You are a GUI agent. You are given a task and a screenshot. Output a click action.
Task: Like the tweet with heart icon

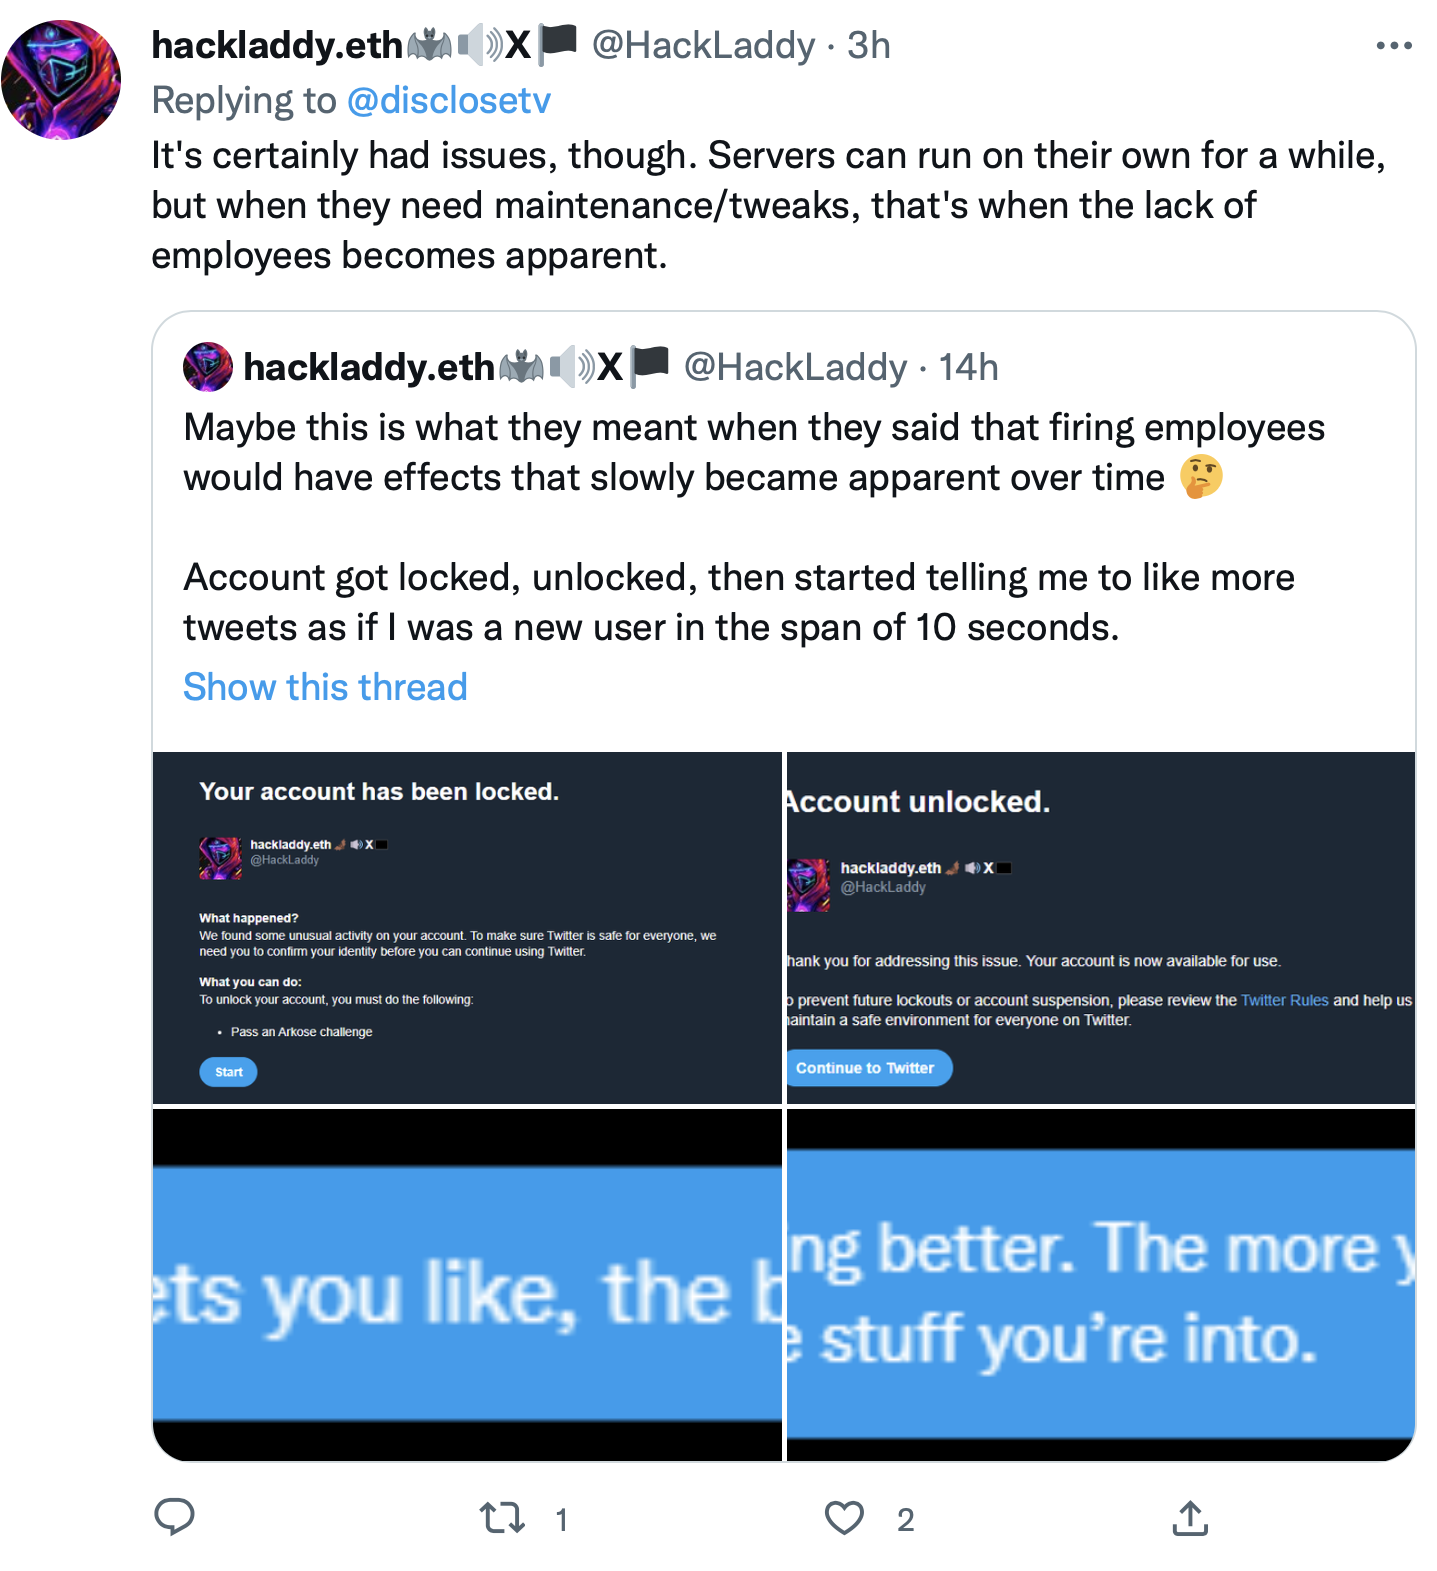coord(844,1518)
